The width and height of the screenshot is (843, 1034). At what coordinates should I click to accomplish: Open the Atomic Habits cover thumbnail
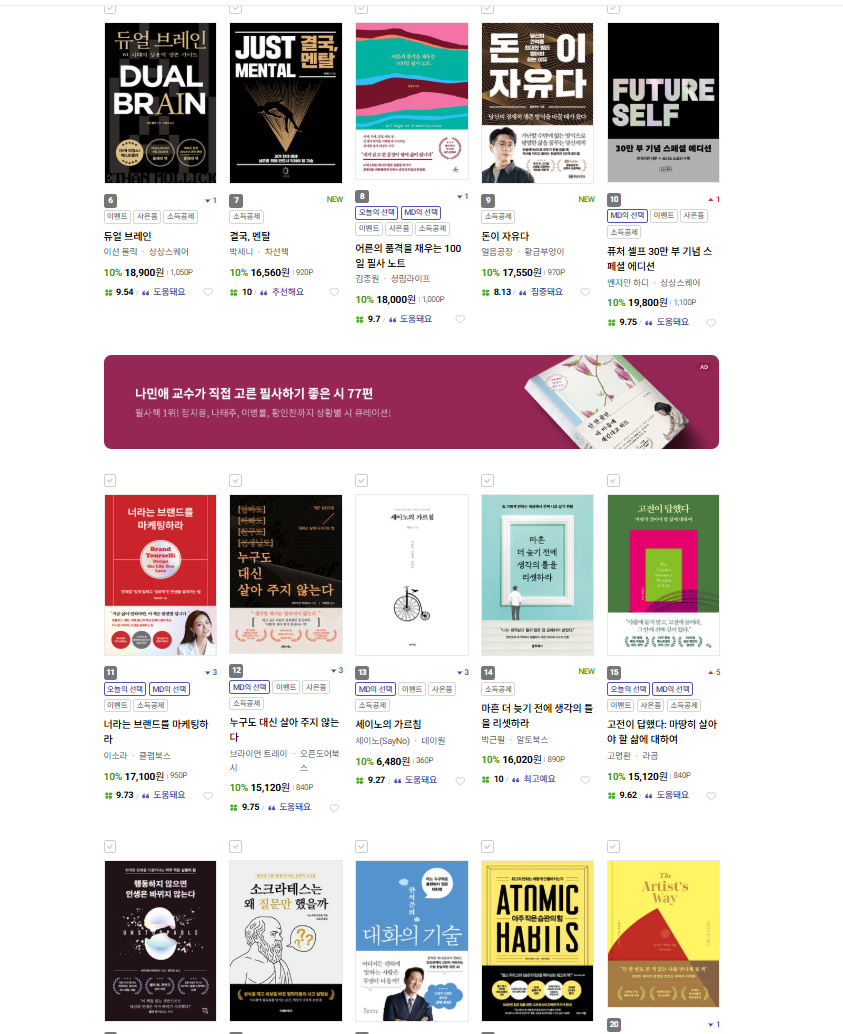(537, 941)
